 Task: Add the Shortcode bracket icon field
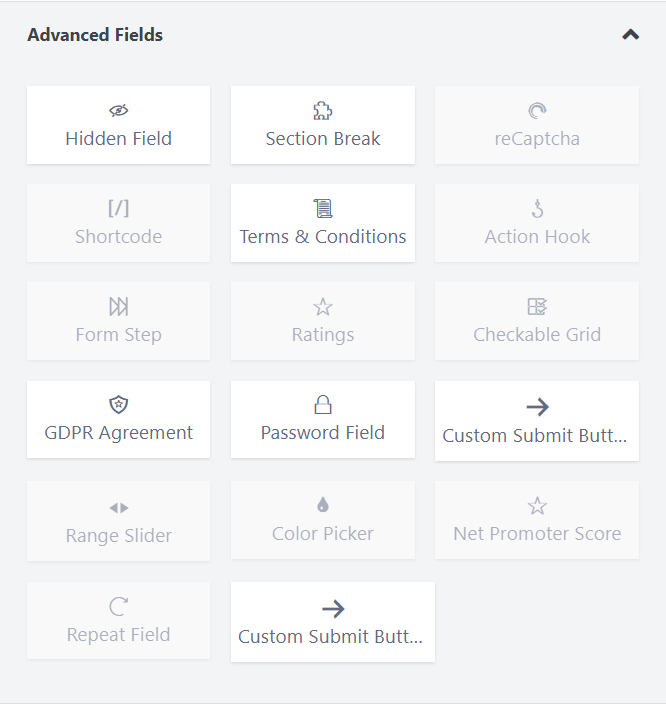point(118,209)
